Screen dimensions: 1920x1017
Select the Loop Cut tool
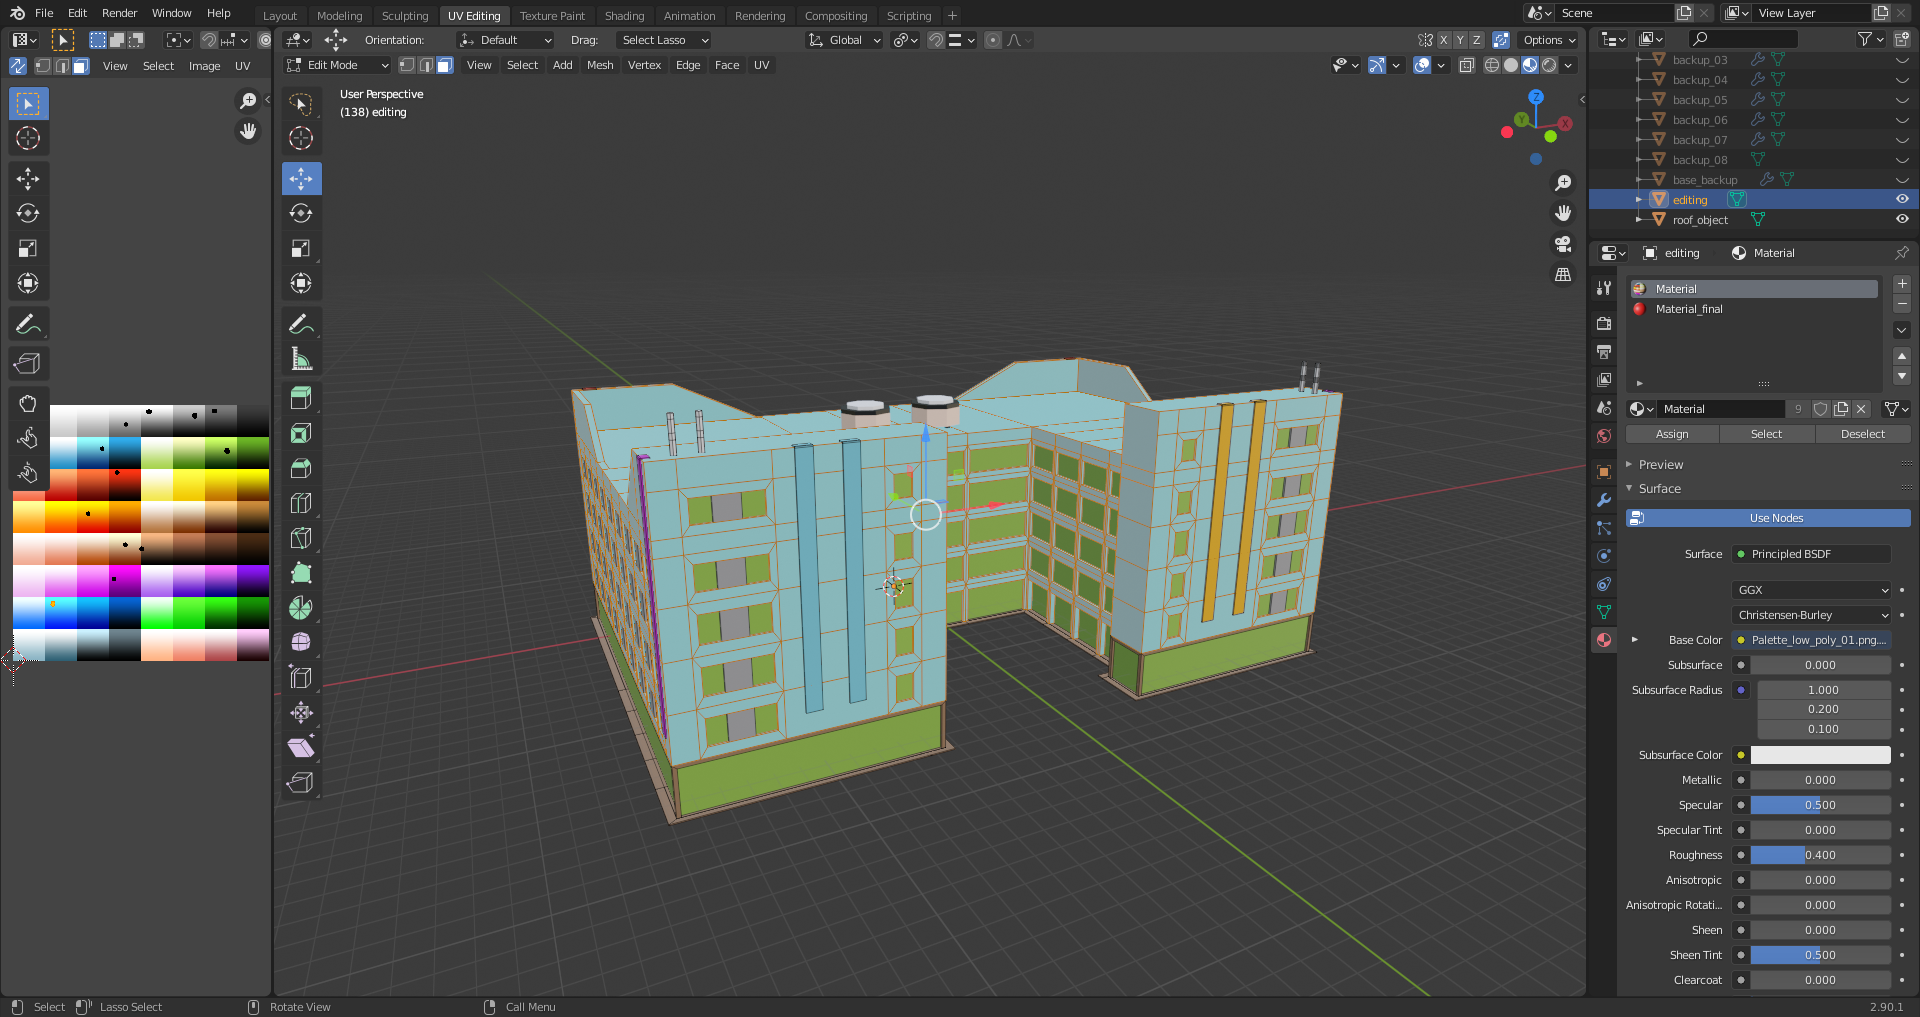(x=301, y=503)
